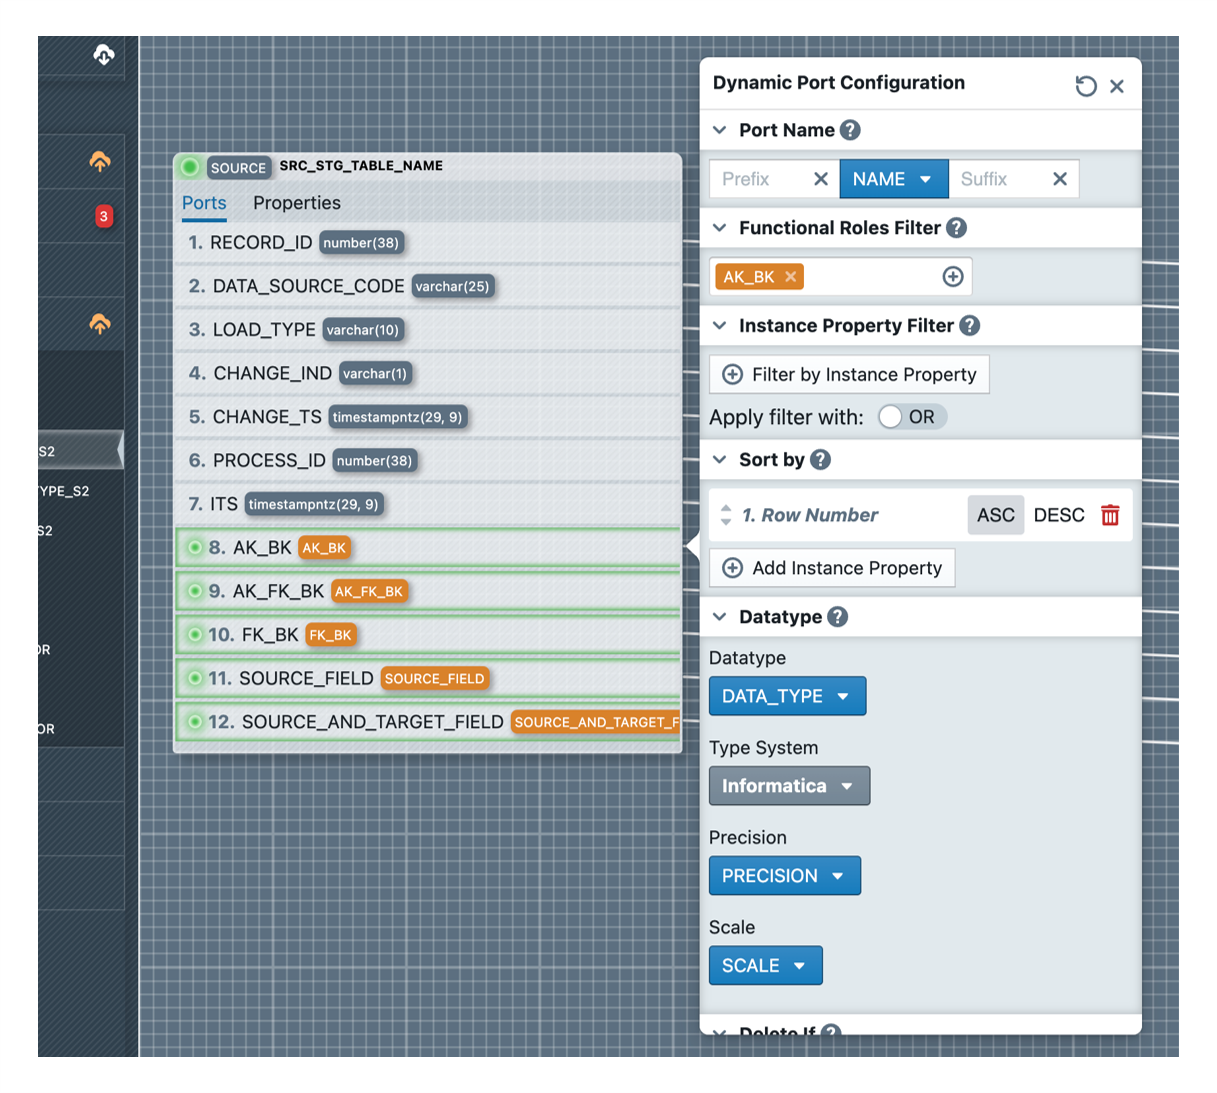1217x1093 pixels.
Task: Click help icon beside Functional Roles Filter
Action: pyautogui.click(x=956, y=228)
